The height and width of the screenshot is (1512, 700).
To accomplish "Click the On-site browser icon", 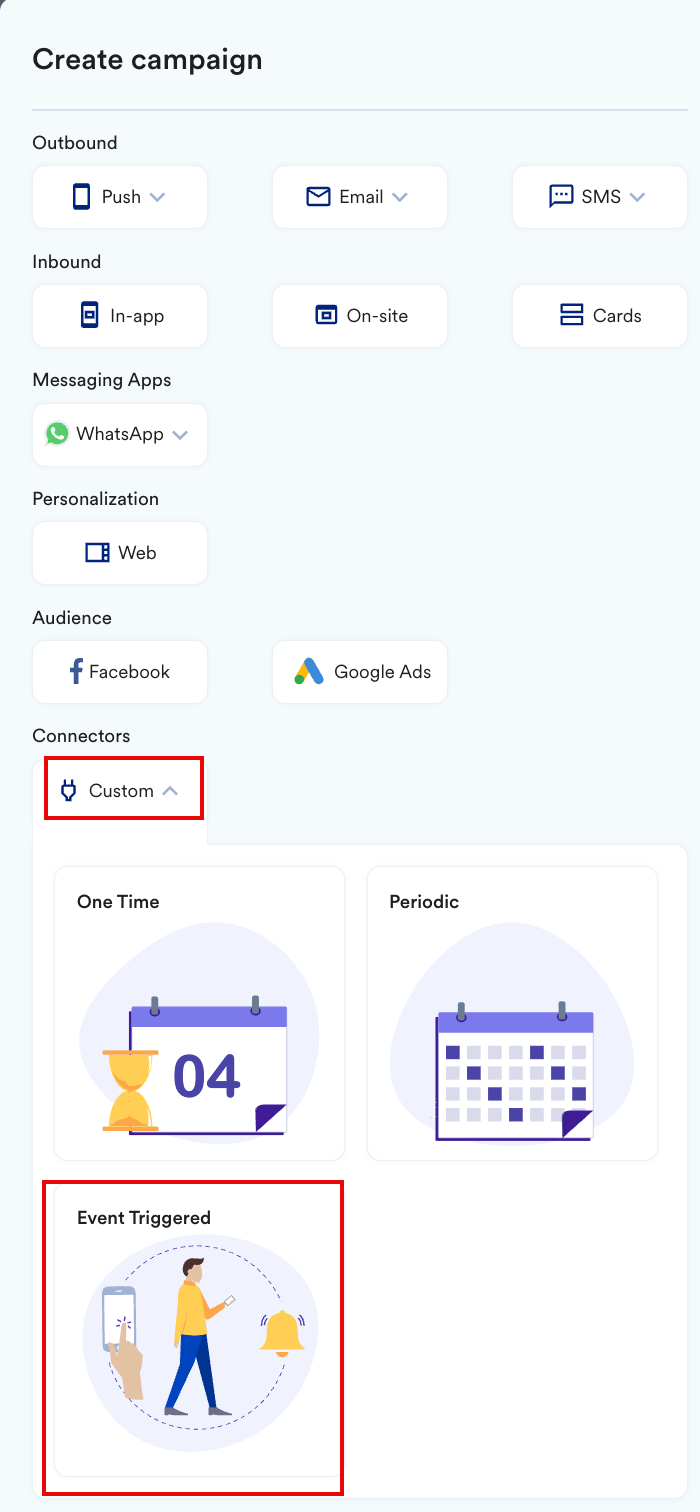I will click(326, 315).
